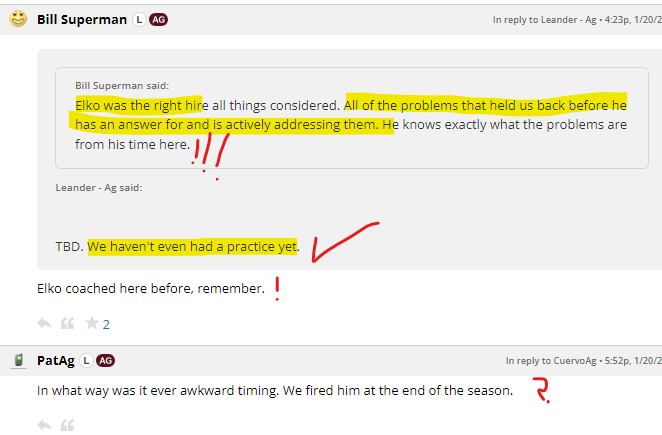This screenshot has height=435, width=662.
Task: Reply to Bill Superman's post using arrow icon
Action: [x=44, y=324]
